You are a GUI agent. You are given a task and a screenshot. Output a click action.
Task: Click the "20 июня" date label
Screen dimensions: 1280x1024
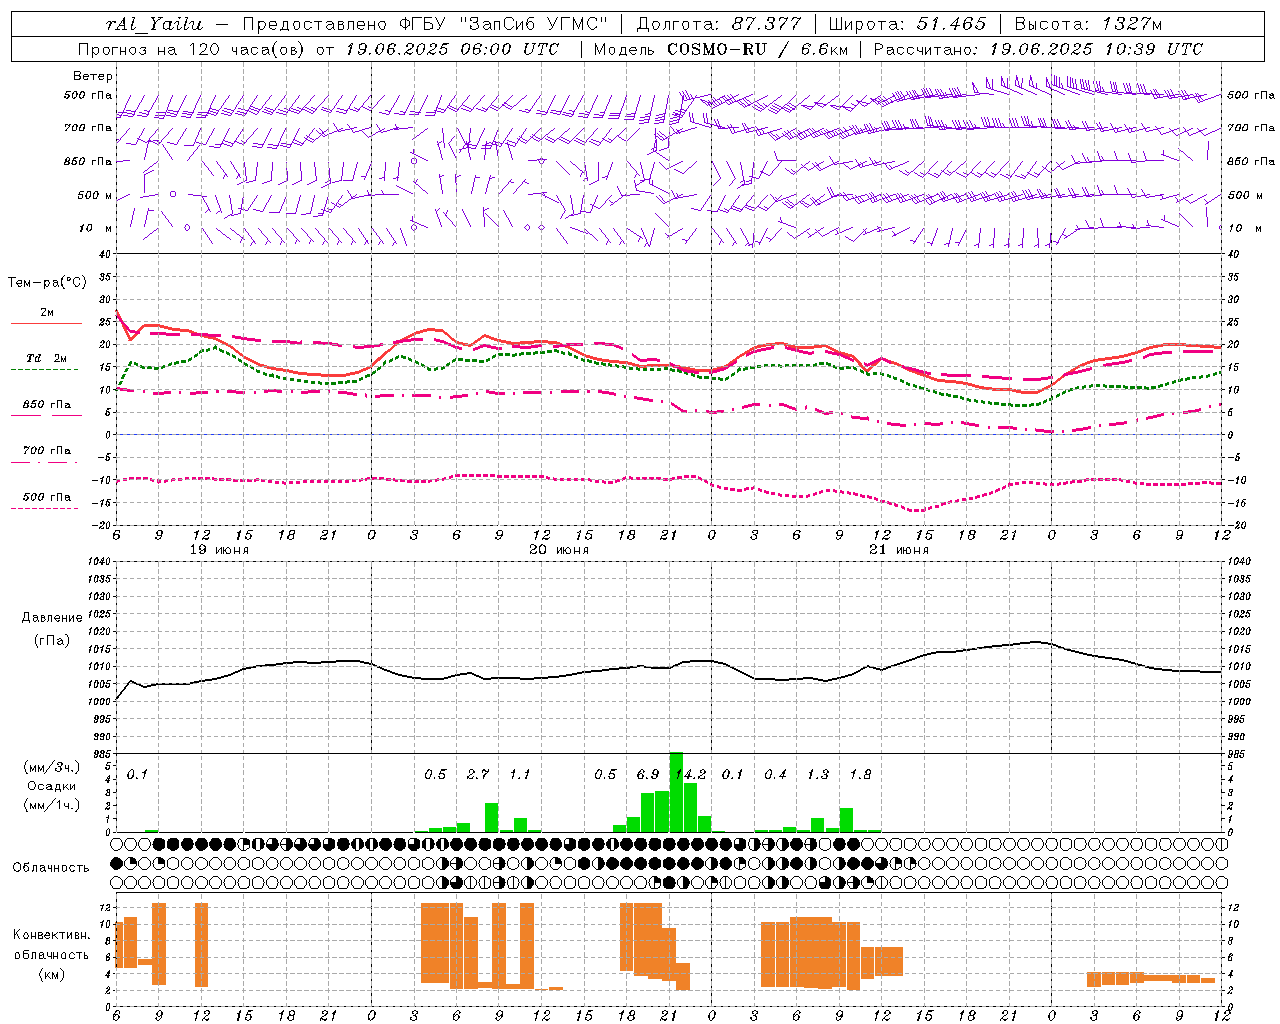pyautogui.click(x=558, y=550)
